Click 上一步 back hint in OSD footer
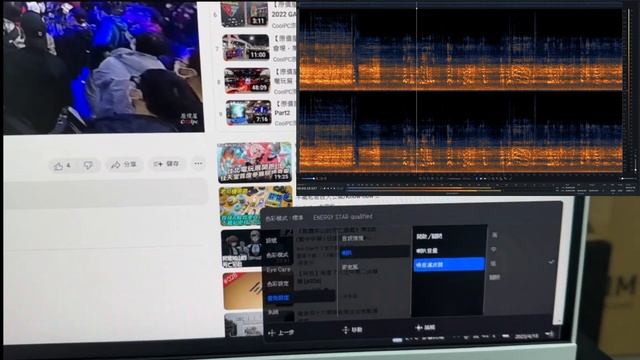640x360 pixels. coord(281,333)
